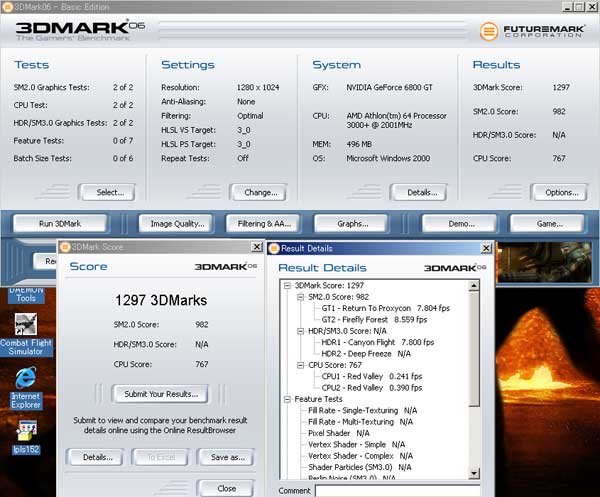Launch Internet Explorer from the desktop
600x497 pixels.
[26, 388]
